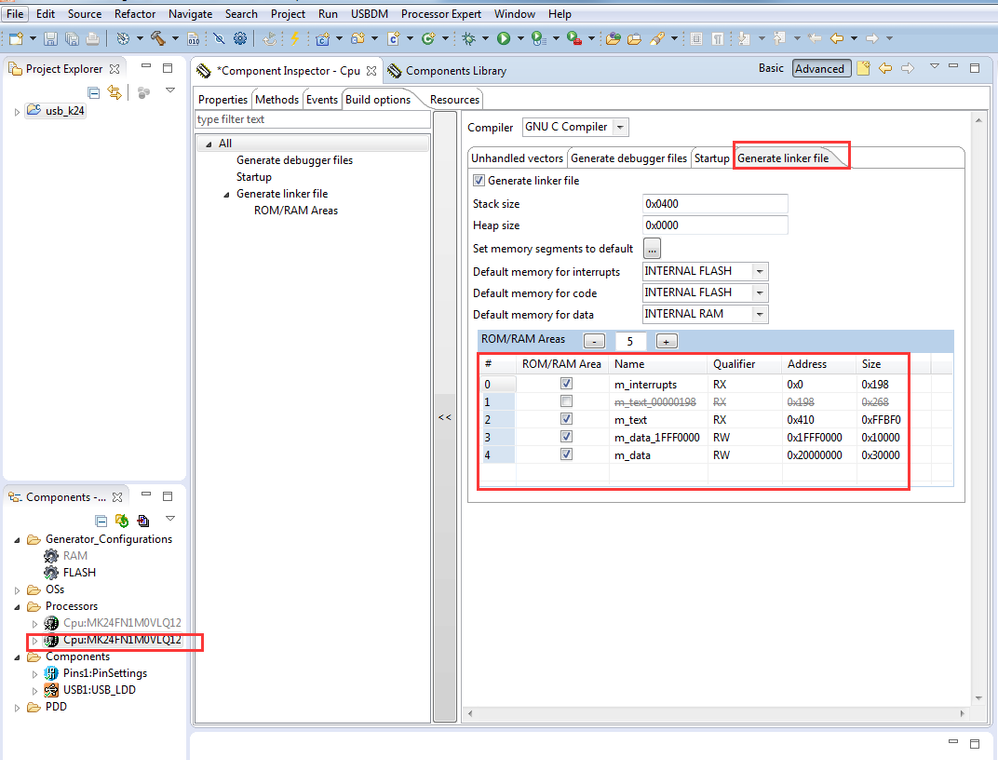Image resolution: width=998 pixels, height=760 pixels.
Task: Click the Component Inspector yellow back arrow
Action: coord(885,68)
